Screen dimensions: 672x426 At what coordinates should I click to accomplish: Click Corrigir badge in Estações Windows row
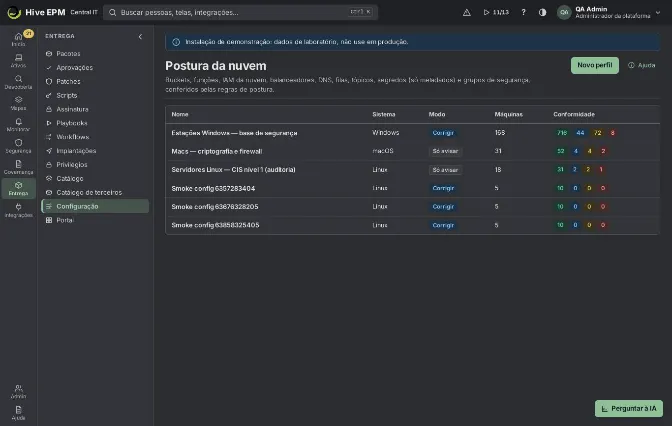tap(443, 133)
